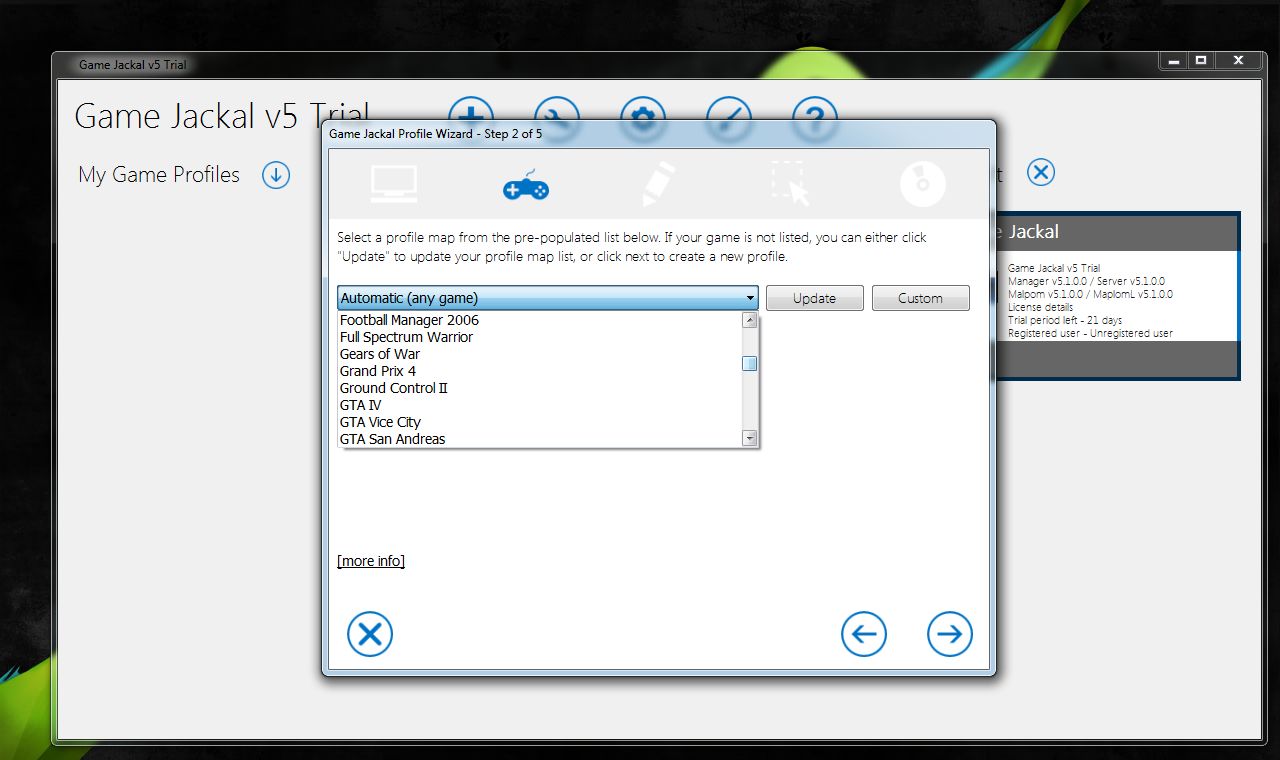Click the Trial period left - 21 days text
1280x760 pixels.
1065,320
